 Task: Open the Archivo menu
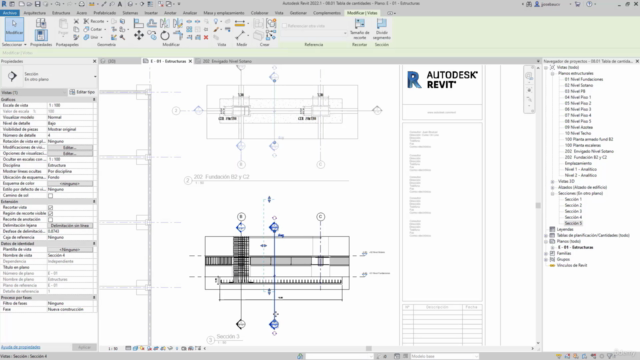click(x=9, y=13)
